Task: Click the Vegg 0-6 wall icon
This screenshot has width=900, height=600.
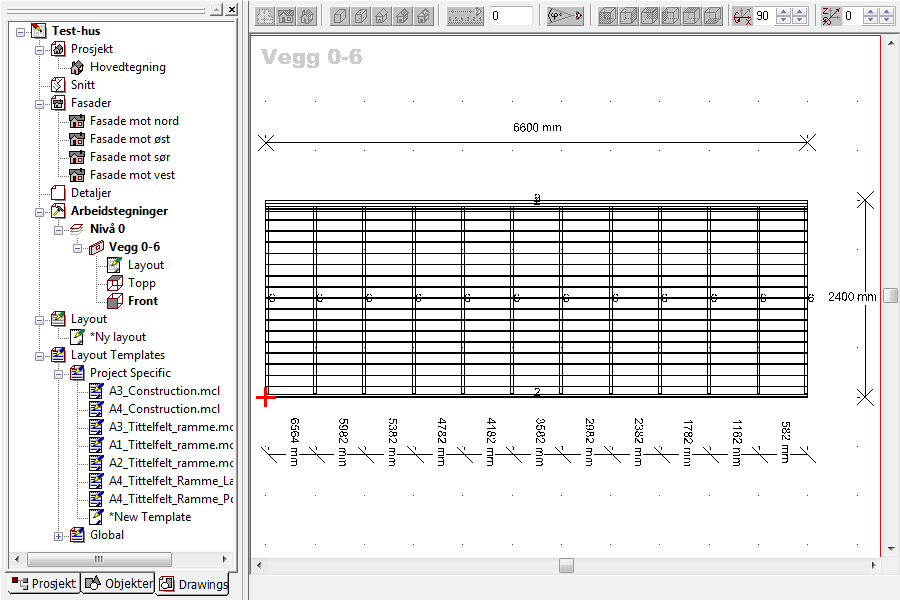Action: 96,247
